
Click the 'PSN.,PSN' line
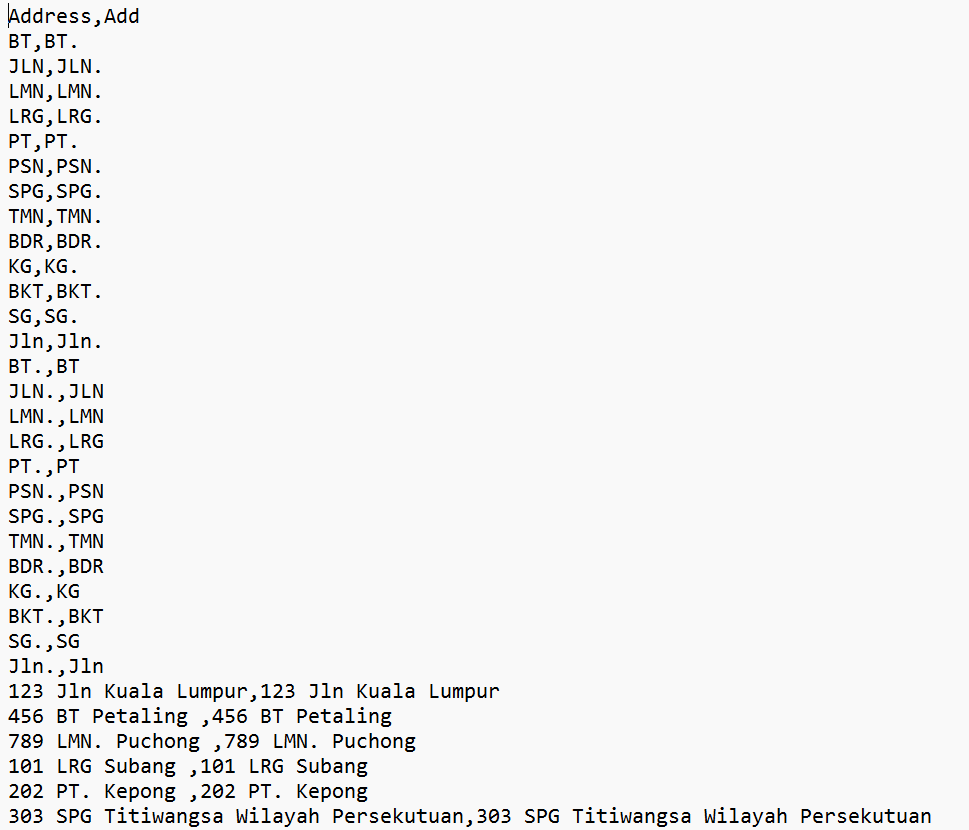56,492
